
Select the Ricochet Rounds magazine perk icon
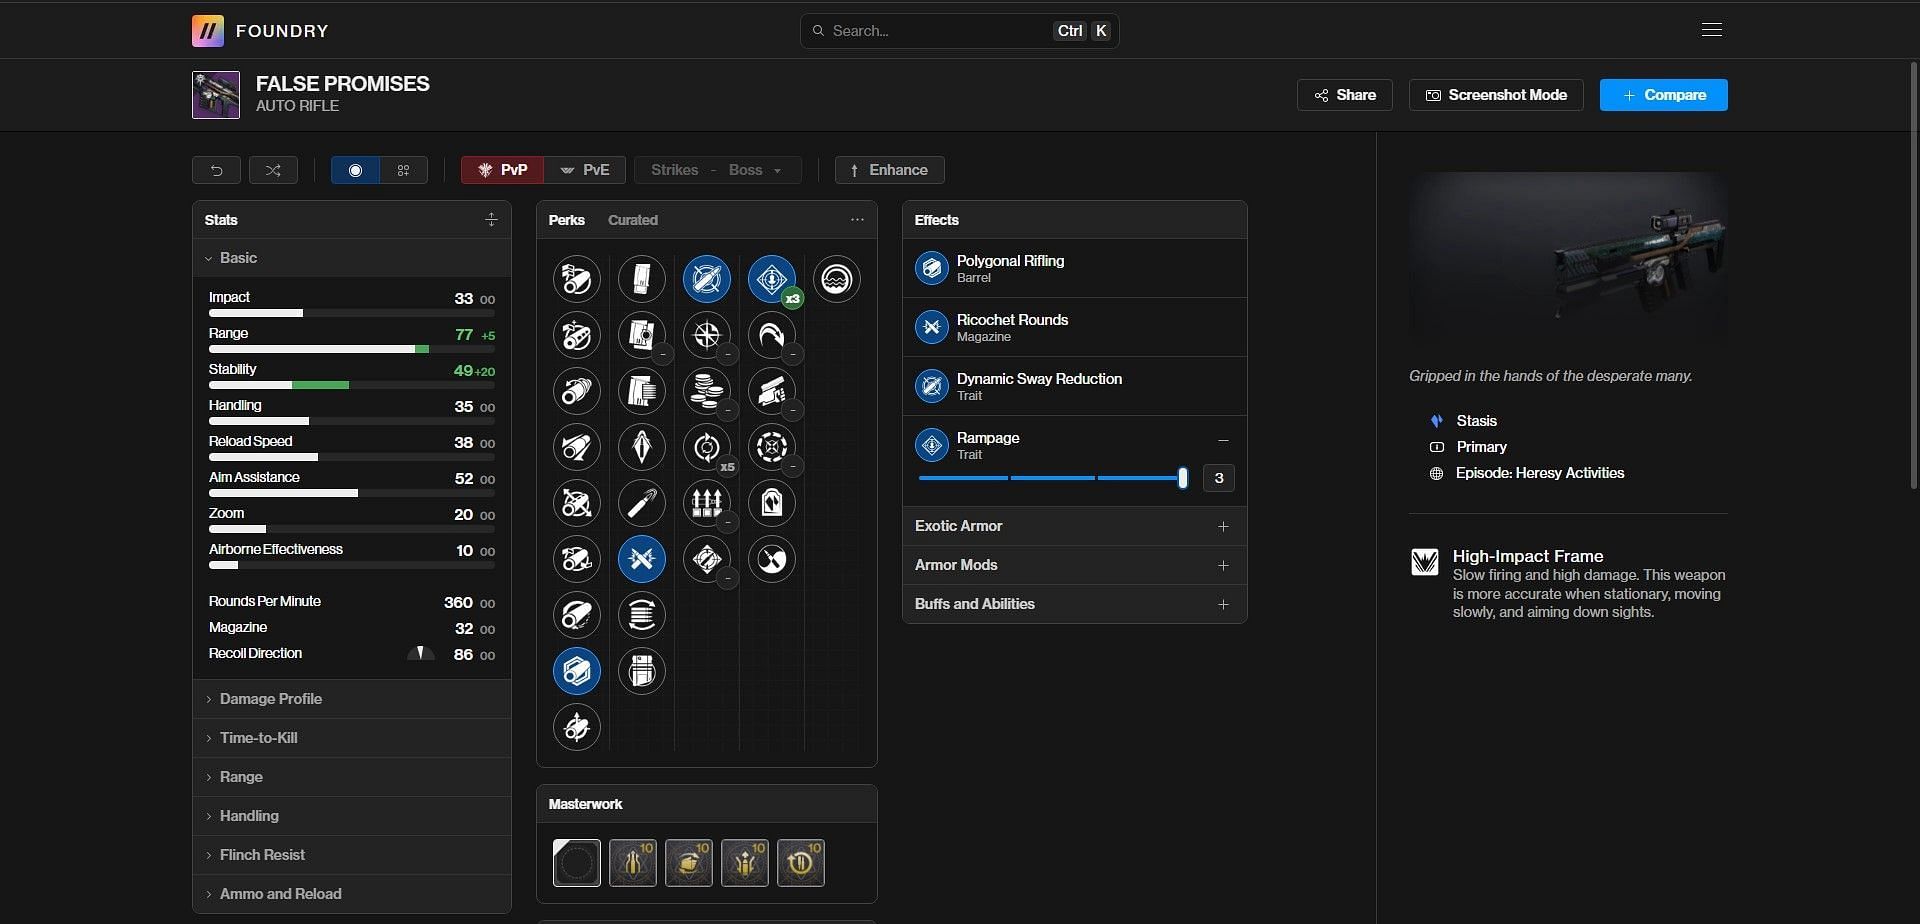[x=641, y=559]
